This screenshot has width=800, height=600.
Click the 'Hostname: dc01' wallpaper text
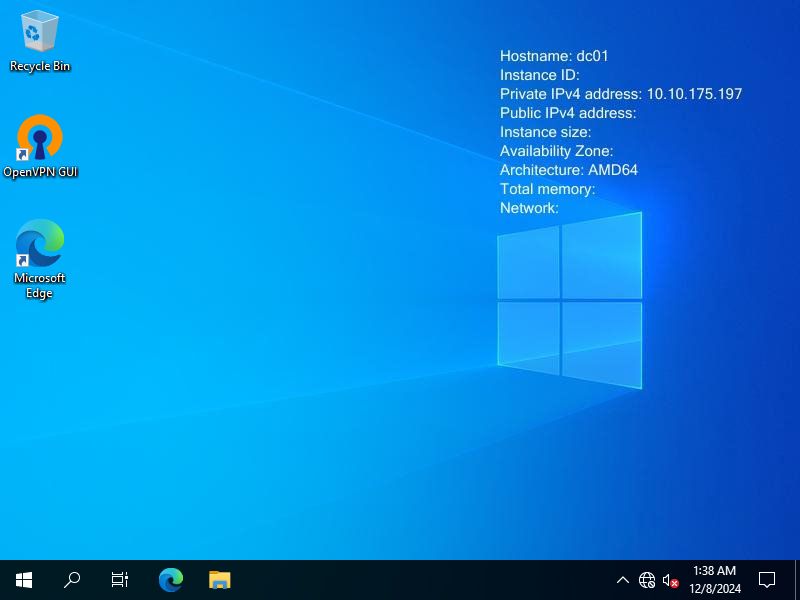(554, 56)
